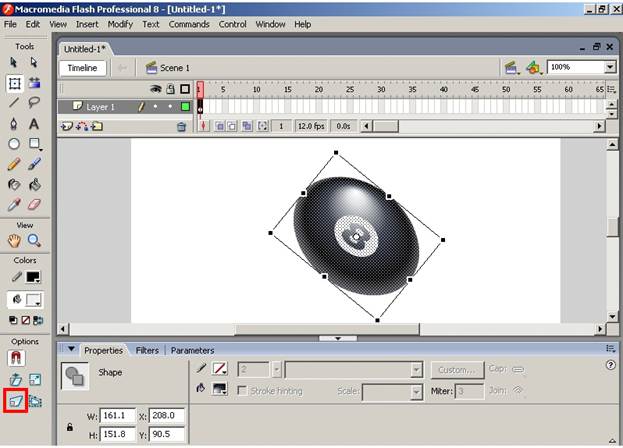
Task: Click the Rotate and Skew option
Action: click(15, 380)
